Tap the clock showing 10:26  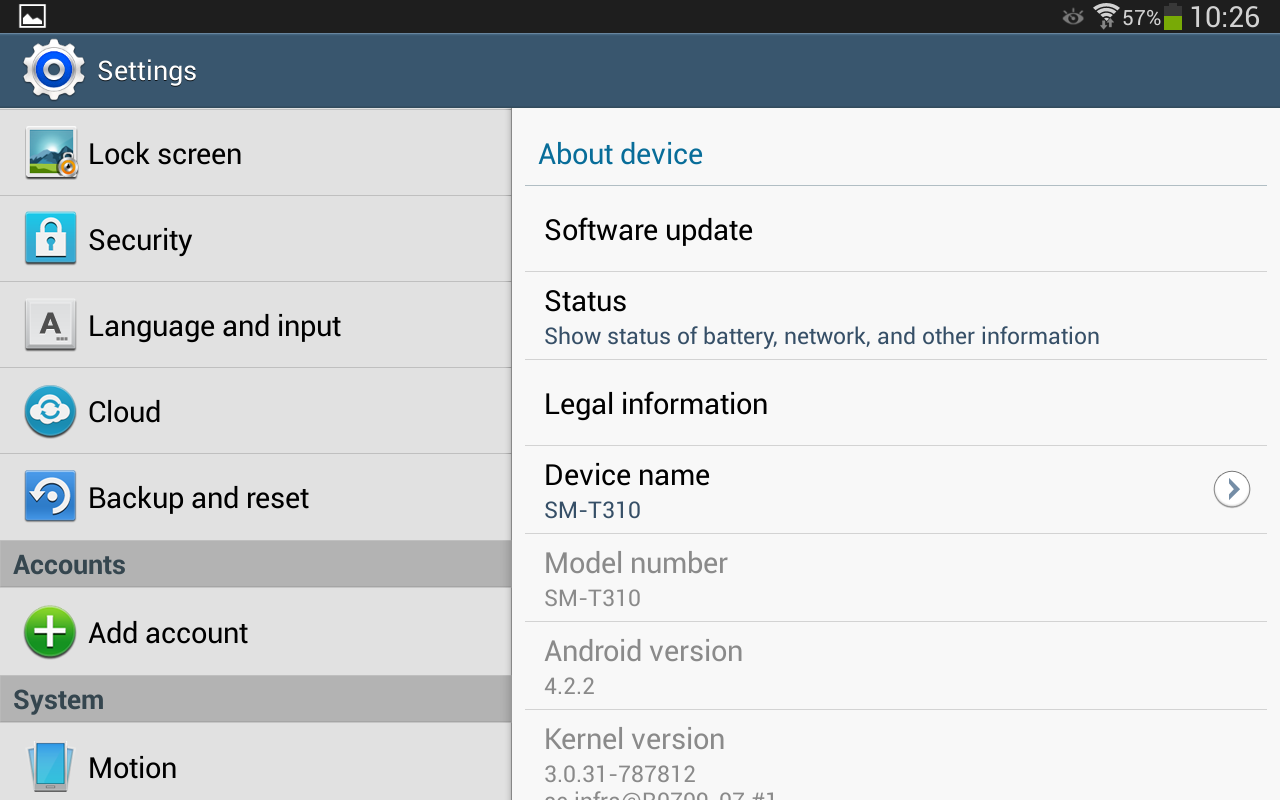pyautogui.click(x=1225, y=17)
